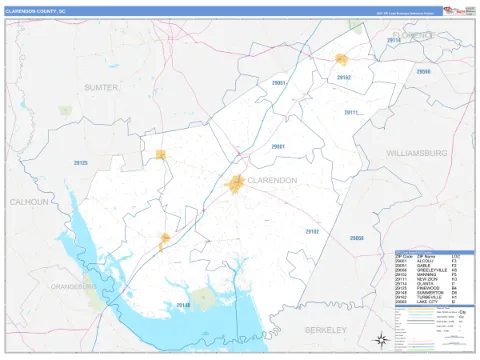Click the publisher logo in the title bar
This screenshot has width=480, height=360.
[454, 11]
